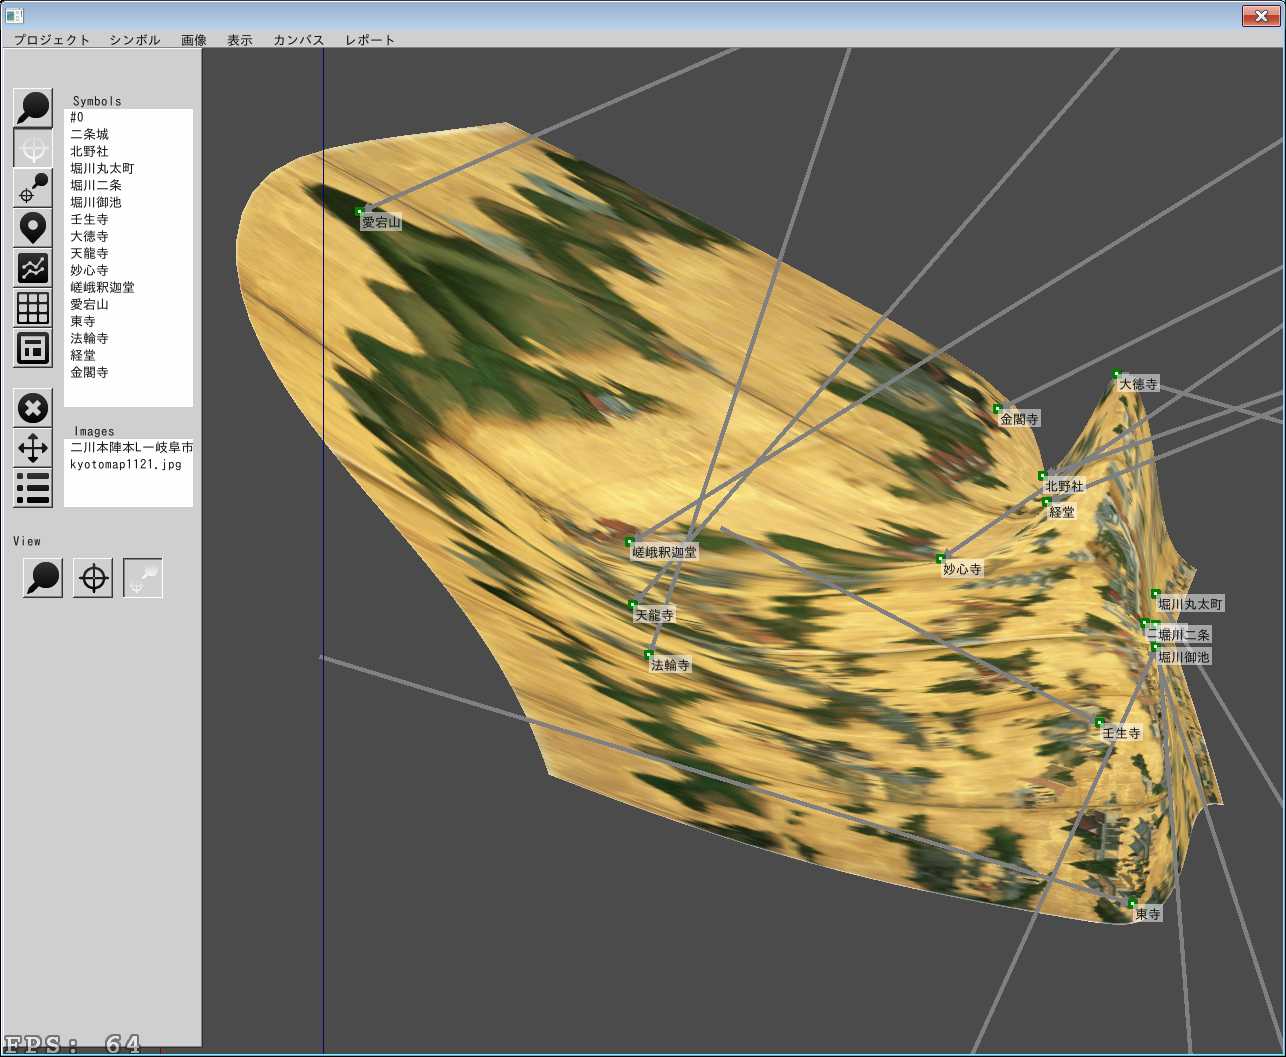Close the application window
The height and width of the screenshot is (1057, 1286).
1262,15
